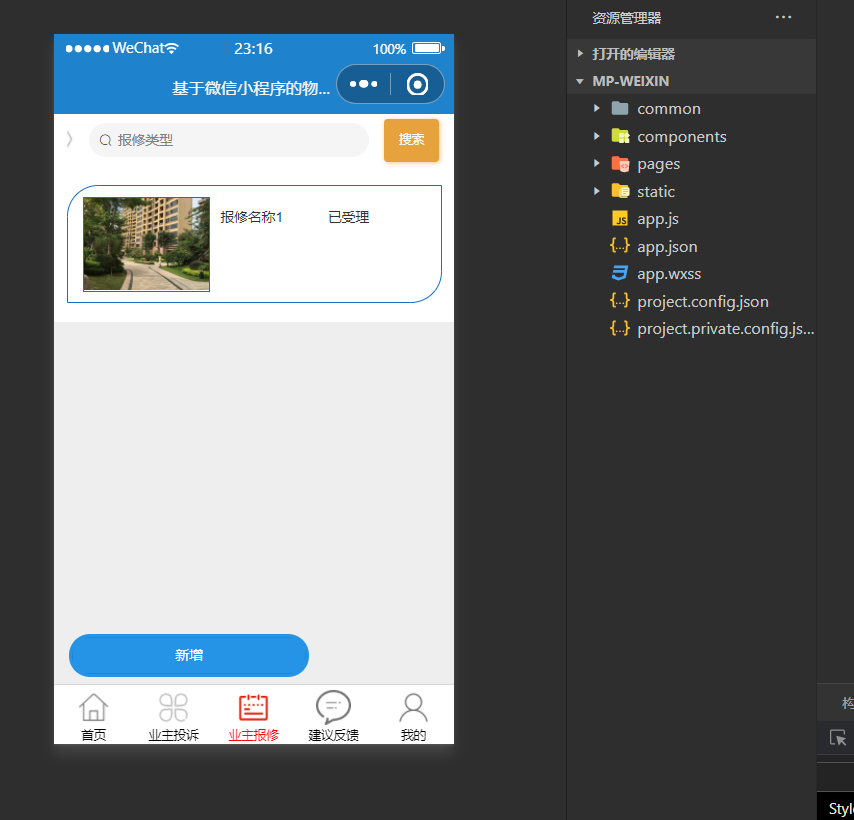Click the magnifier icon in search box

[105, 140]
